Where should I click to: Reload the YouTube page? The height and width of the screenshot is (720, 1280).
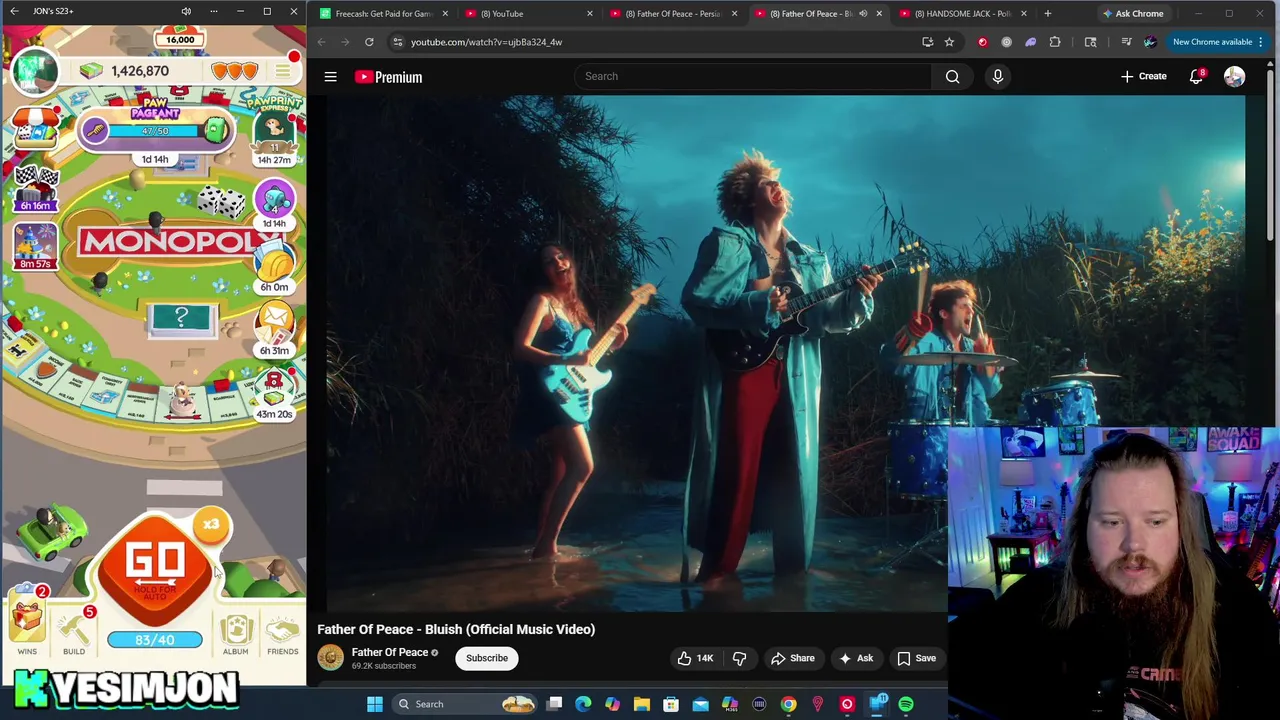369,42
